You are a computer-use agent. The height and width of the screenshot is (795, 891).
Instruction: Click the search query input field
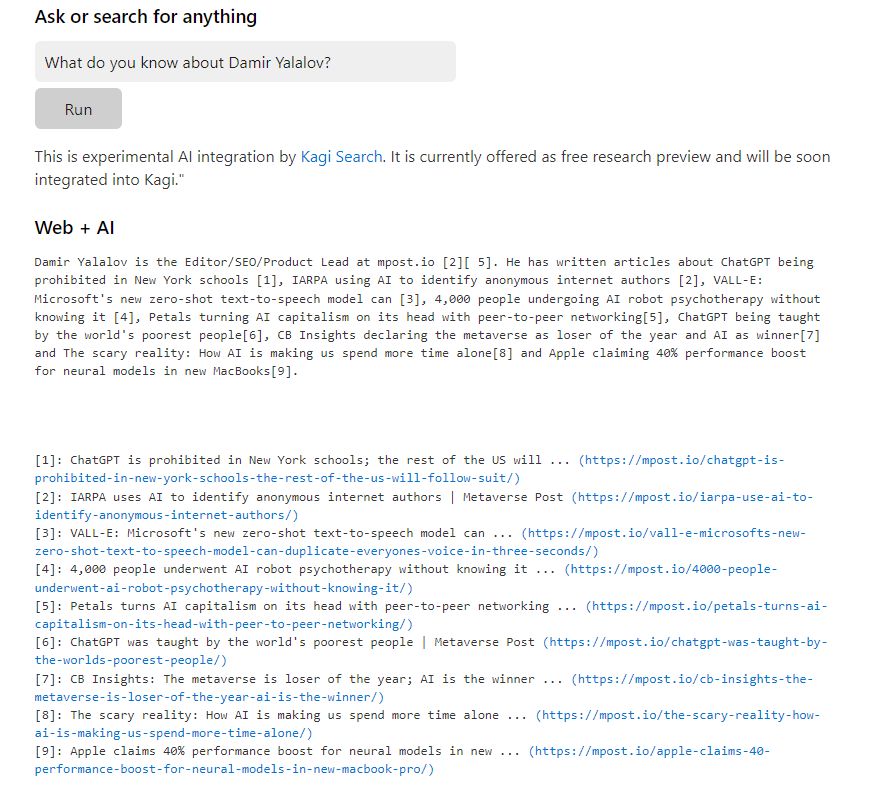click(245, 62)
